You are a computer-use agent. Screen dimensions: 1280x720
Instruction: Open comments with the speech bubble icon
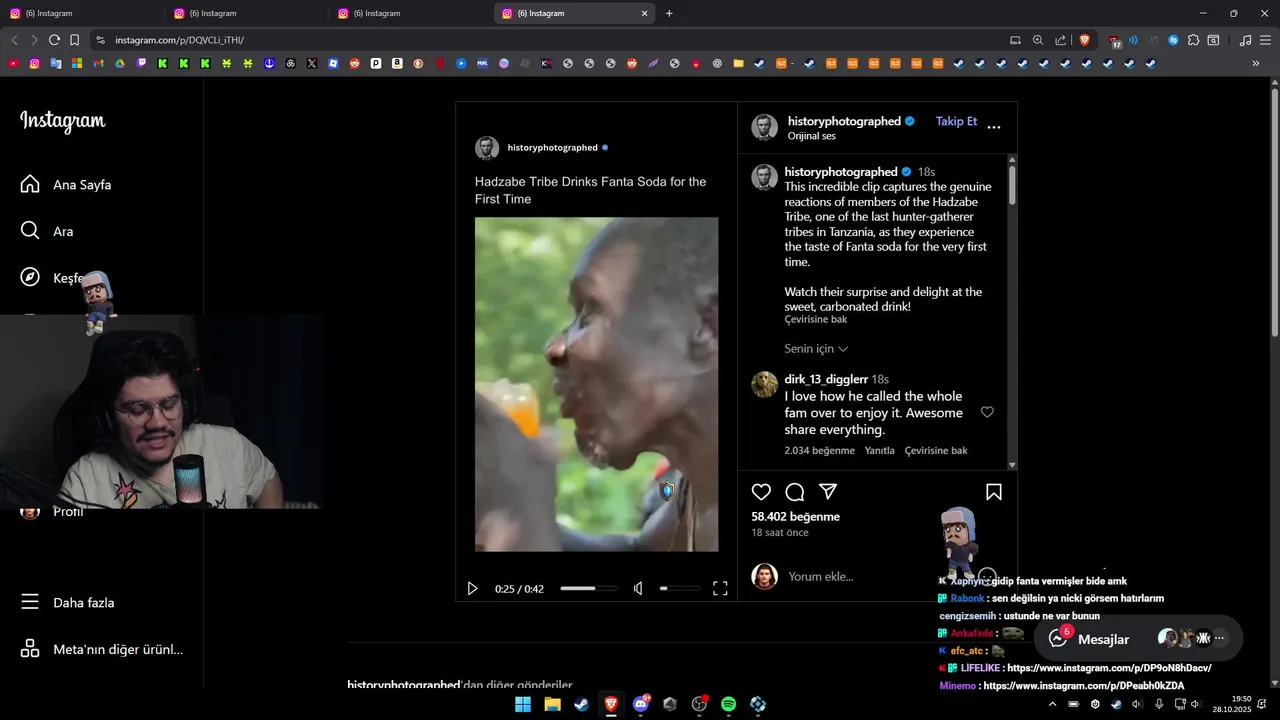[795, 492]
